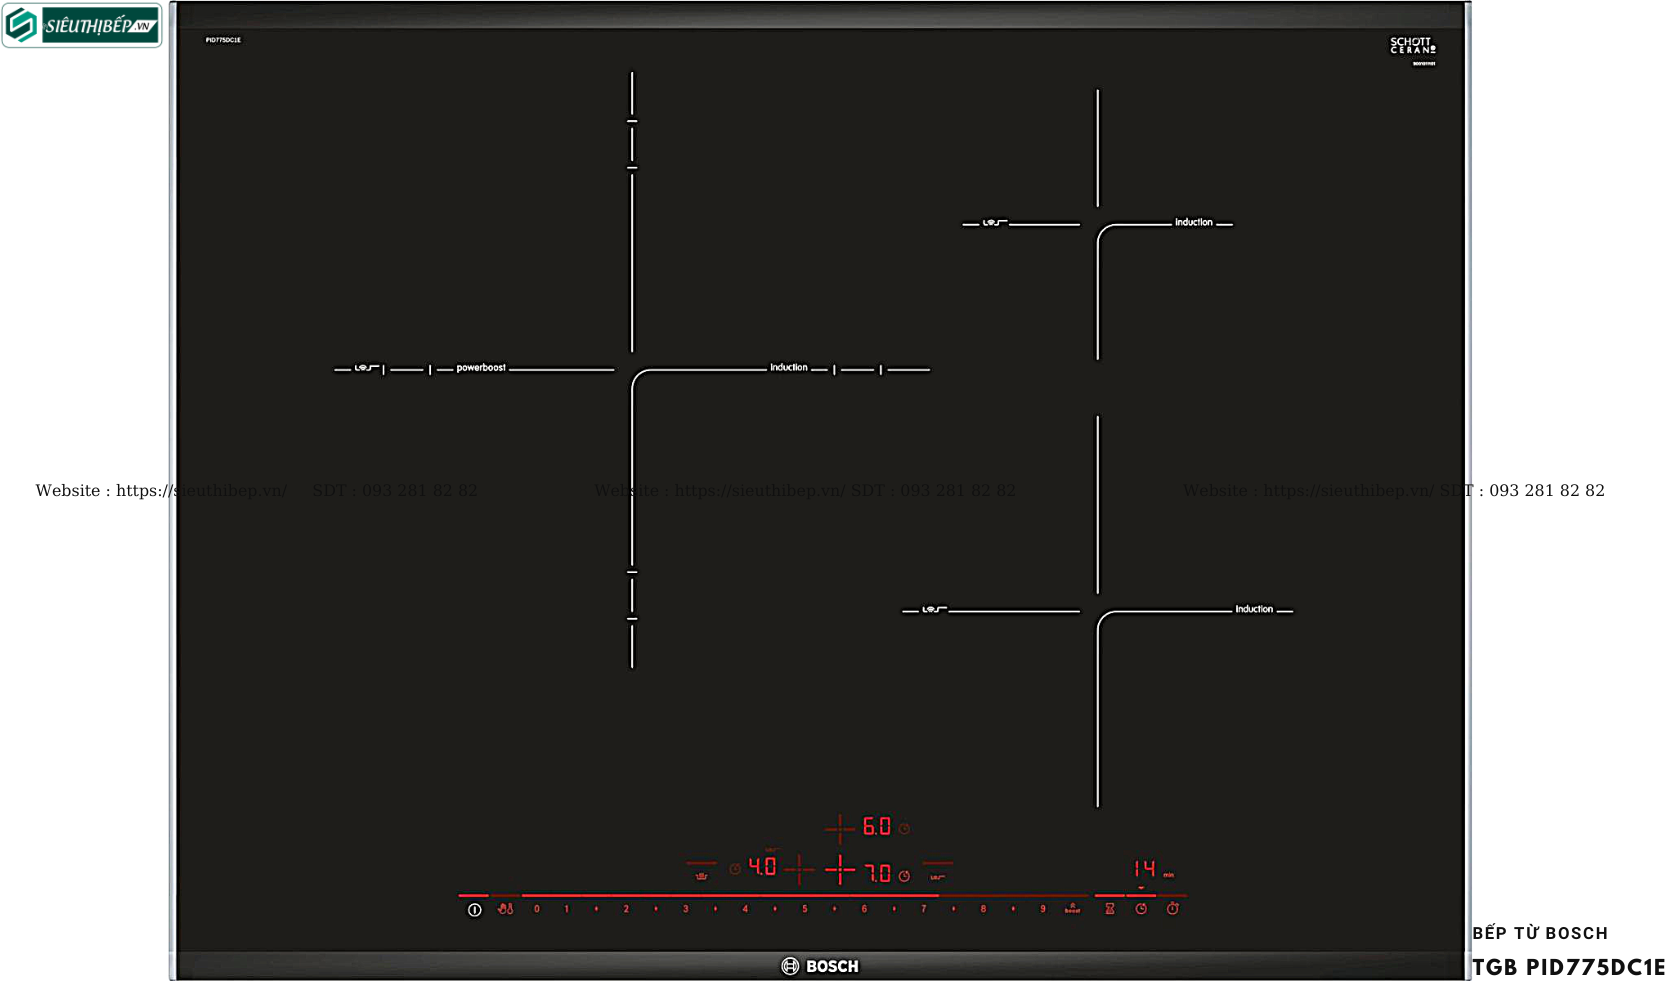Image resolution: width=1676 pixels, height=981 pixels.
Task: Set power level slider to 5
Action: (x=804, y=909)
